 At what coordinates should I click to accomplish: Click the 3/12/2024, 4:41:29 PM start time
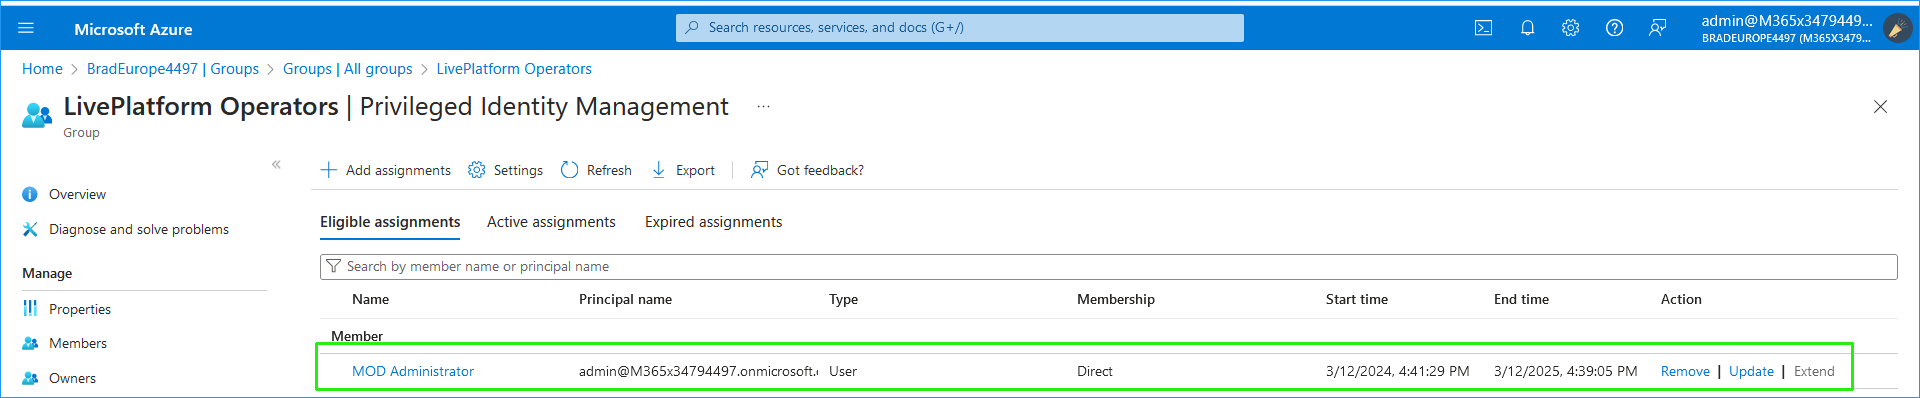pos(1398,371)
